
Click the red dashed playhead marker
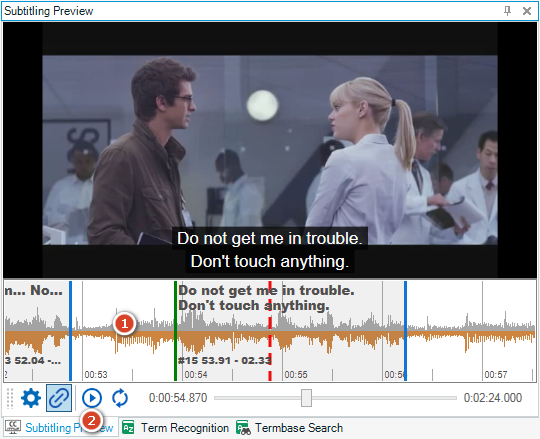pyautogui.click(x=270, y=331)
